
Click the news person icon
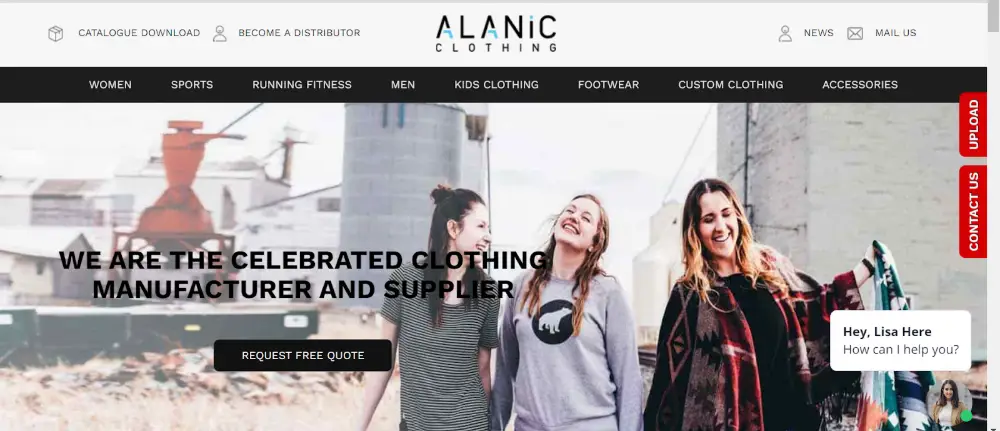(785, 33)
